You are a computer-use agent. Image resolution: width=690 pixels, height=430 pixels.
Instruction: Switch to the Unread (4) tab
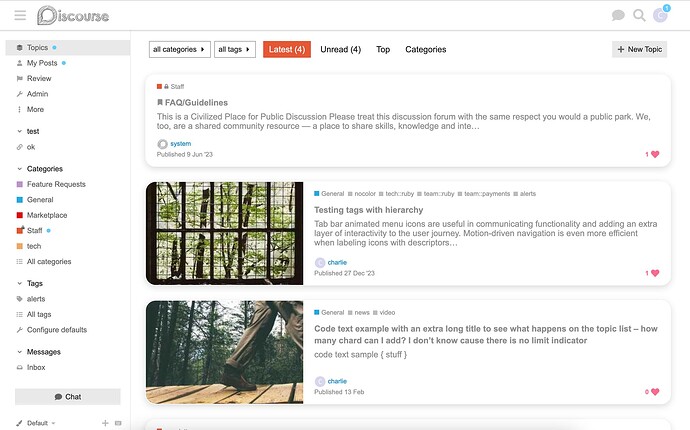coord(341,49)
